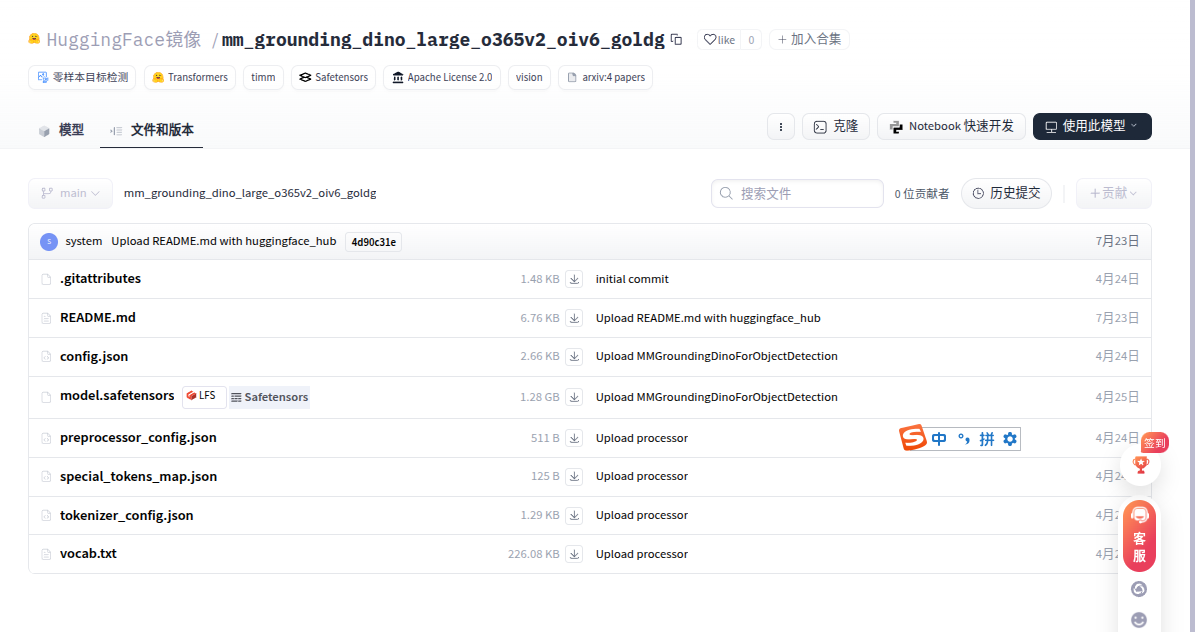Click the smiley feedback icon
Image resolution: width=1195 pixels, height=632 pixels.
[1139, 620]
